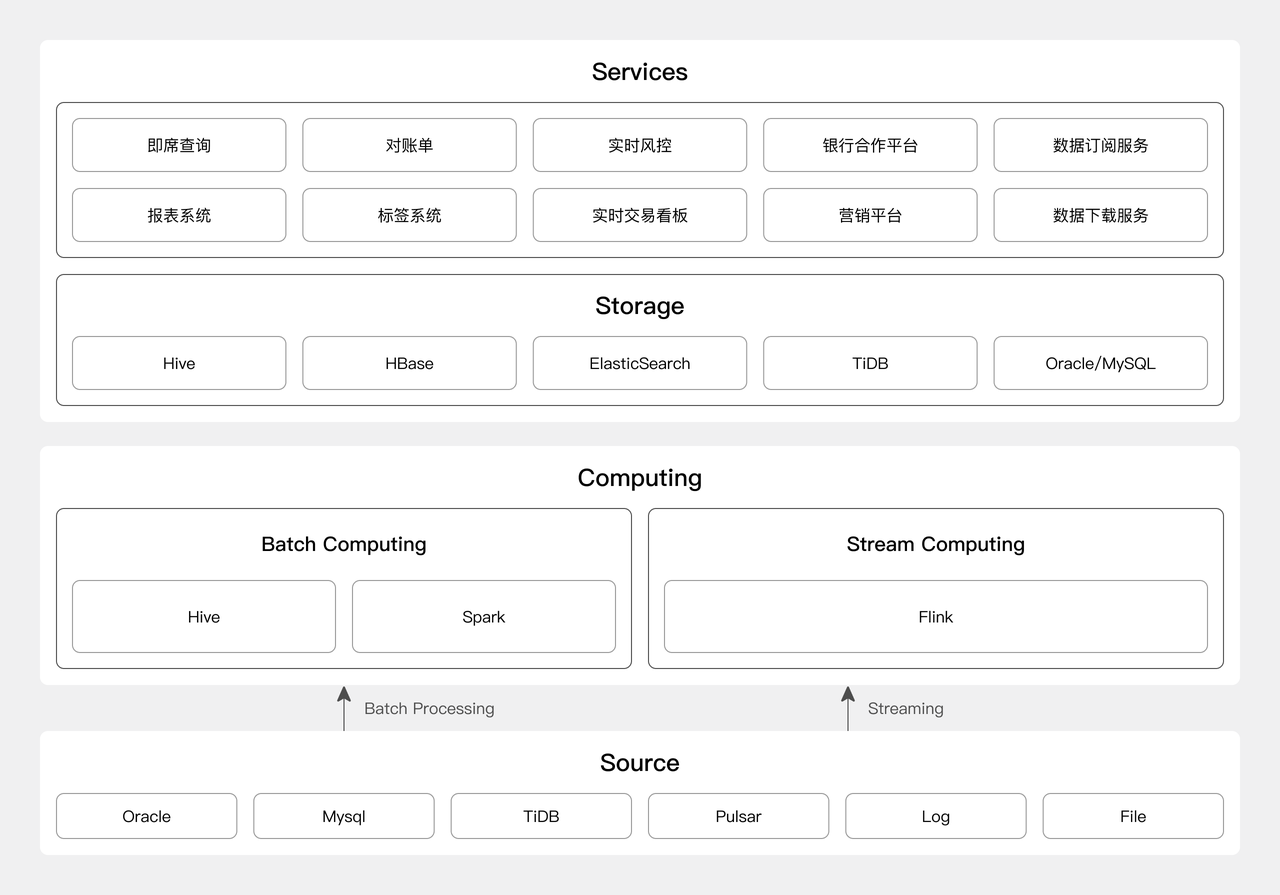Click the HBase storage box

click(x=409, y=363)
